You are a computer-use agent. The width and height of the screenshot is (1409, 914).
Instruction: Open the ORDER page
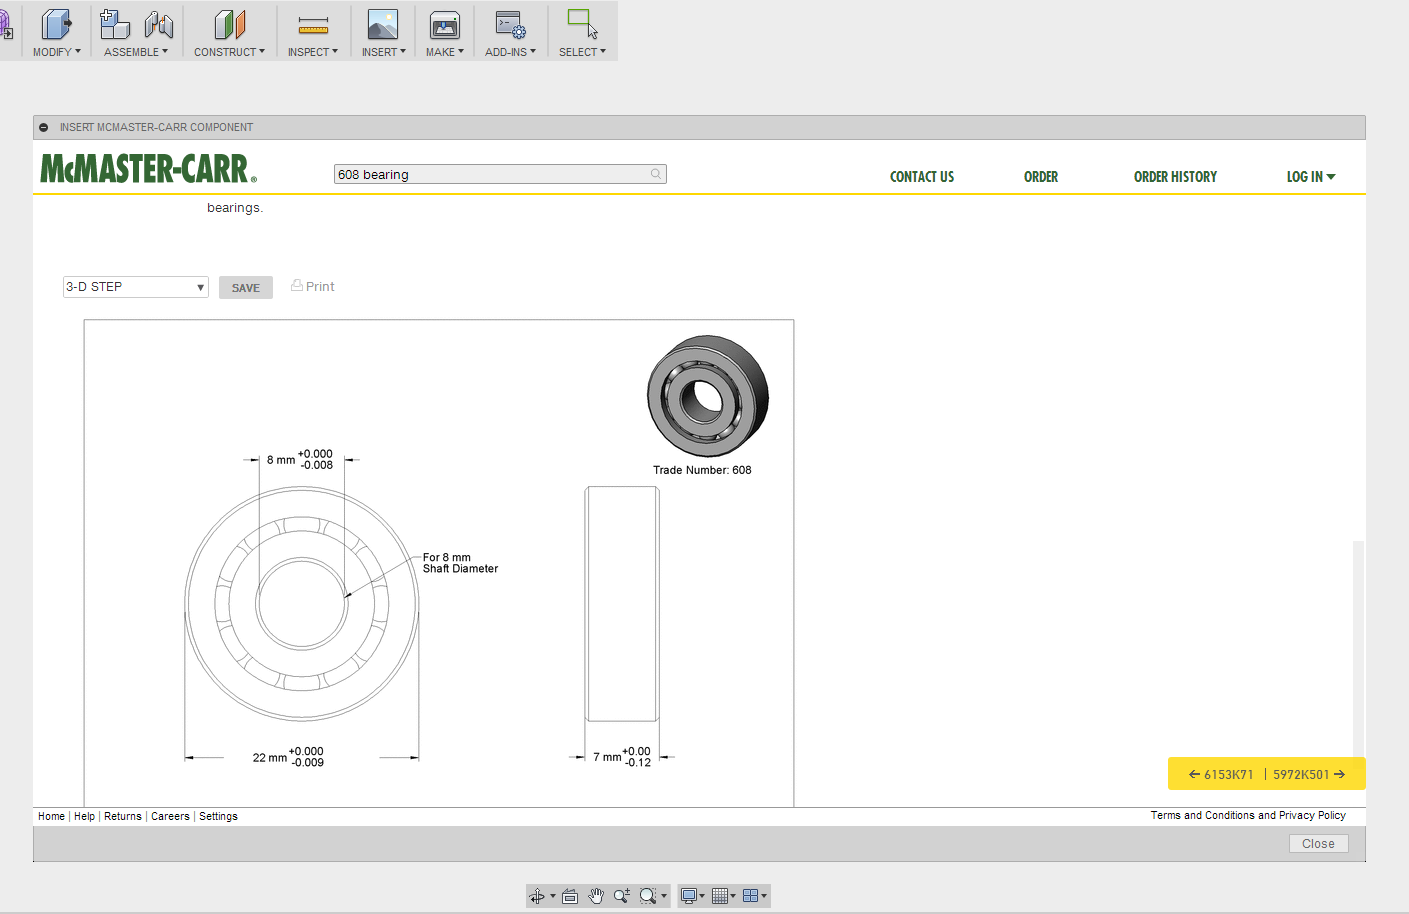[x=1041, y=177]
